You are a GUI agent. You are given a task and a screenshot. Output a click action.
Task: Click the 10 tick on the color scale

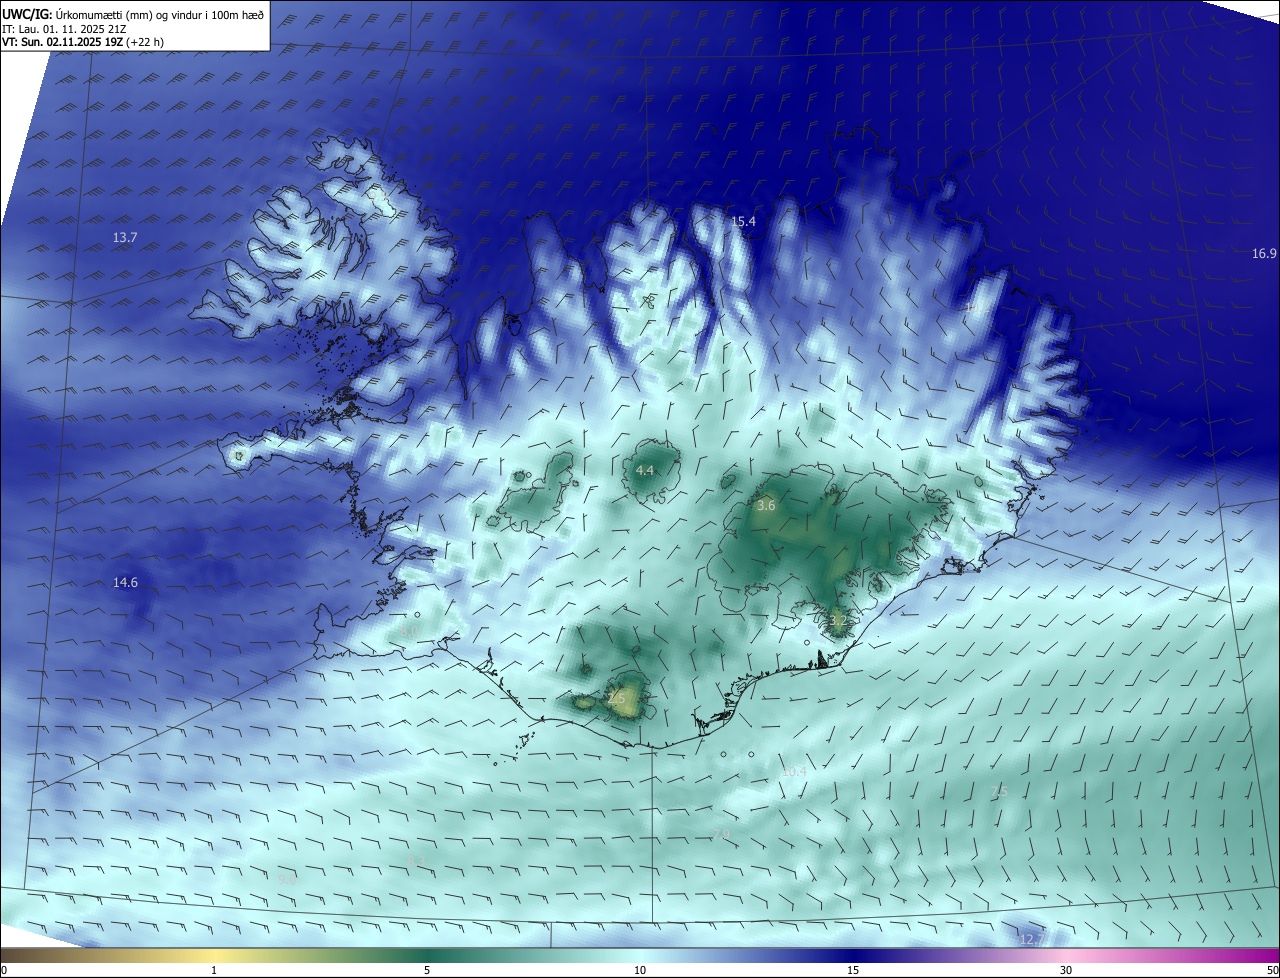click(640, 970)
